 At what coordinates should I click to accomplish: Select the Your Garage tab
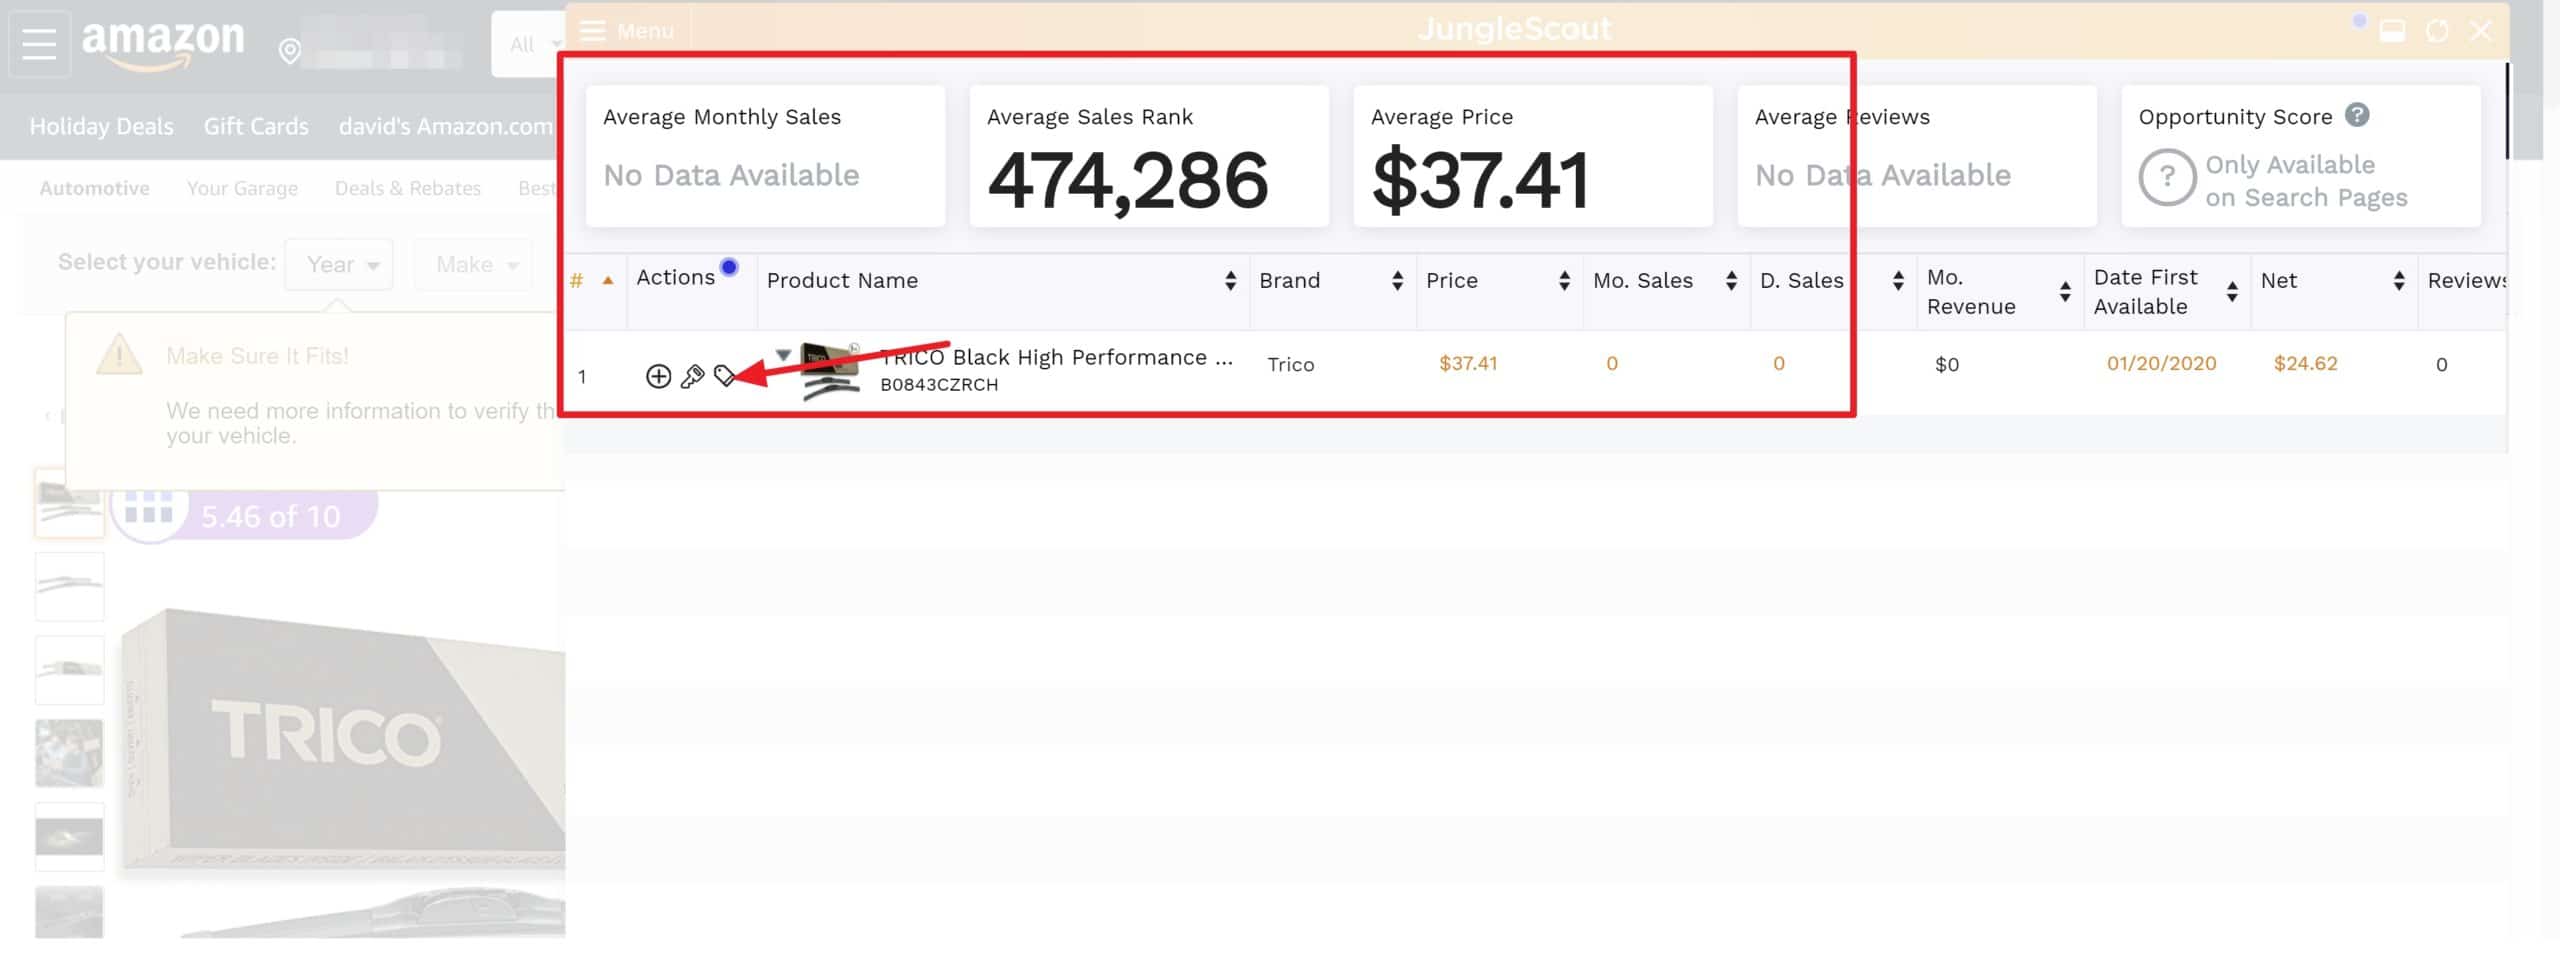(242, 189)
